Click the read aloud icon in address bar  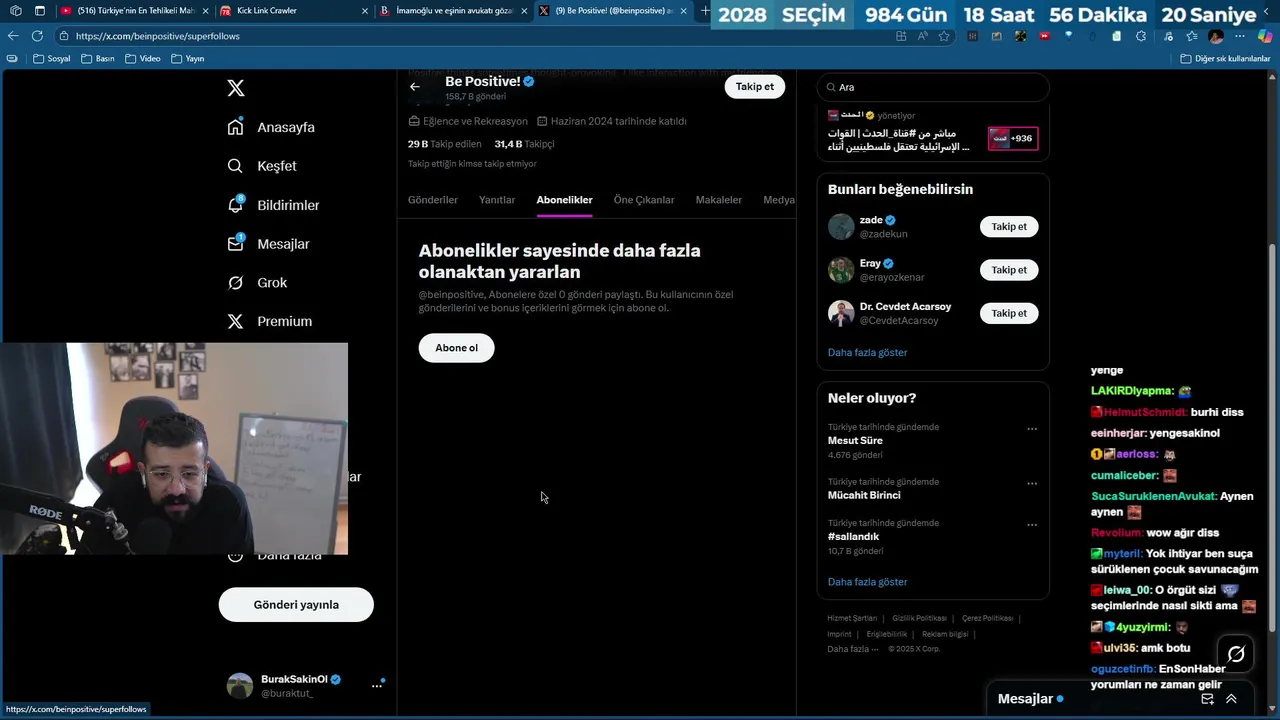point(923,36)
